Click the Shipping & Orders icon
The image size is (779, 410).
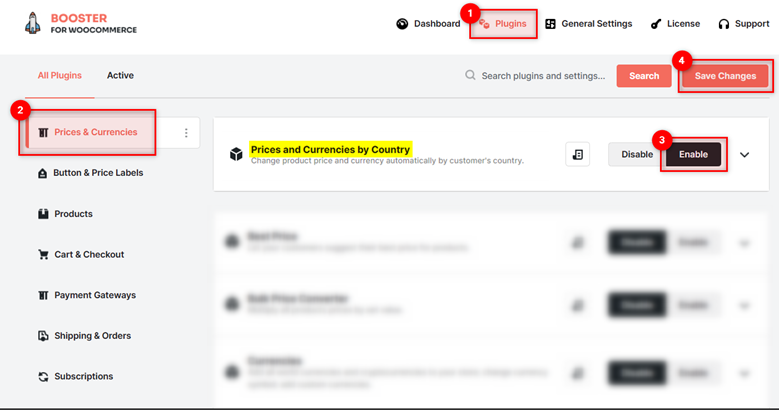click(x=43, y=336)
